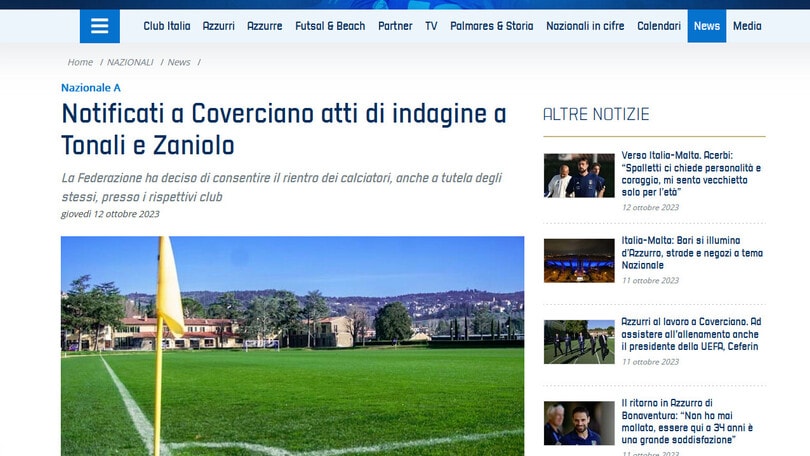Screen dimensions: 810x456
Task: Switch to the News tab
Action: click(706, 26)
